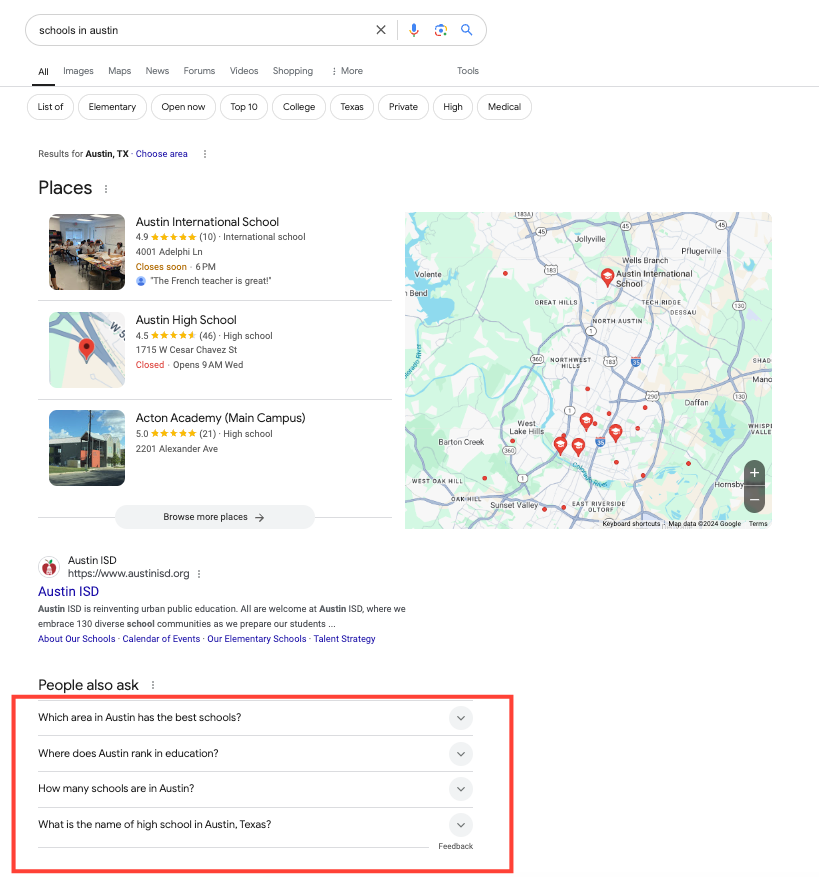Zoom out on the map

point(754,499)
